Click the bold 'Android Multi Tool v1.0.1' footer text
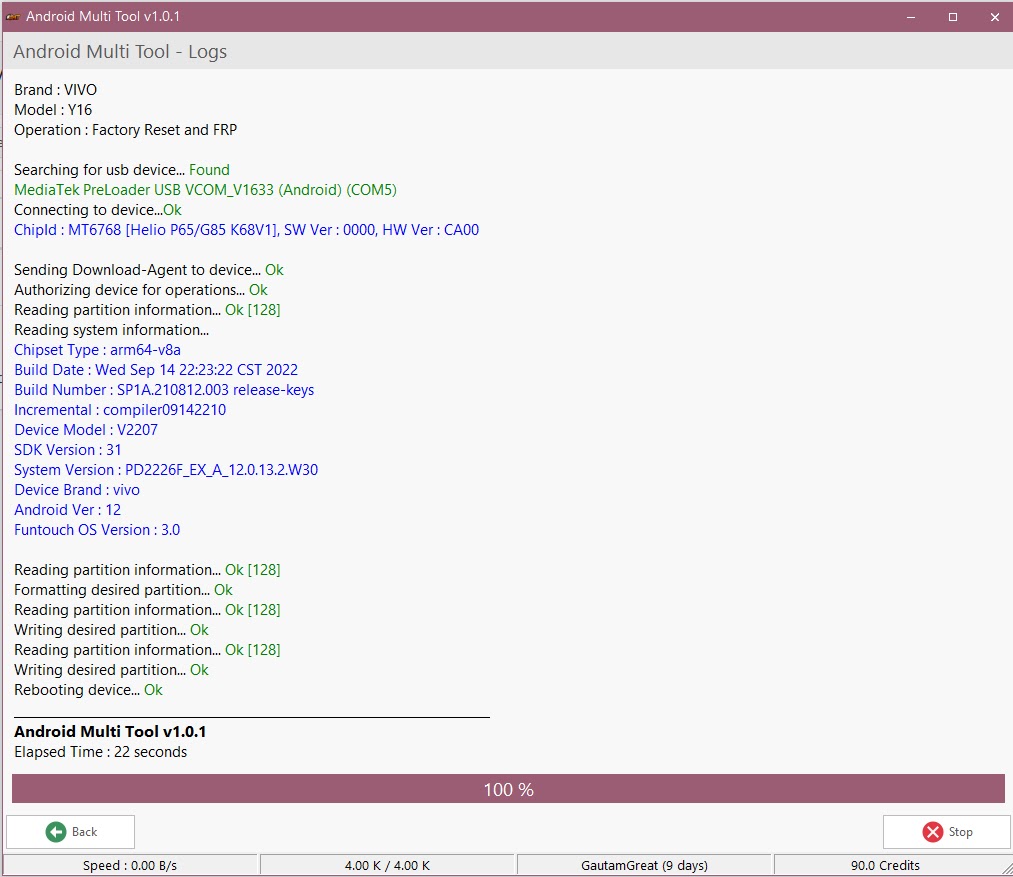Viewport: 1013px width, 877px height. click(x=110, y=732)
